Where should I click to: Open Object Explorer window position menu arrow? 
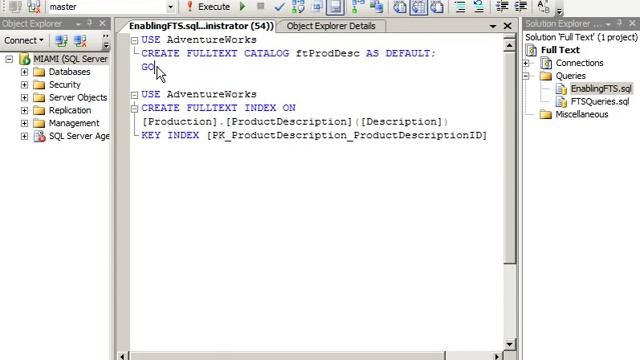(x=78, y=24)
